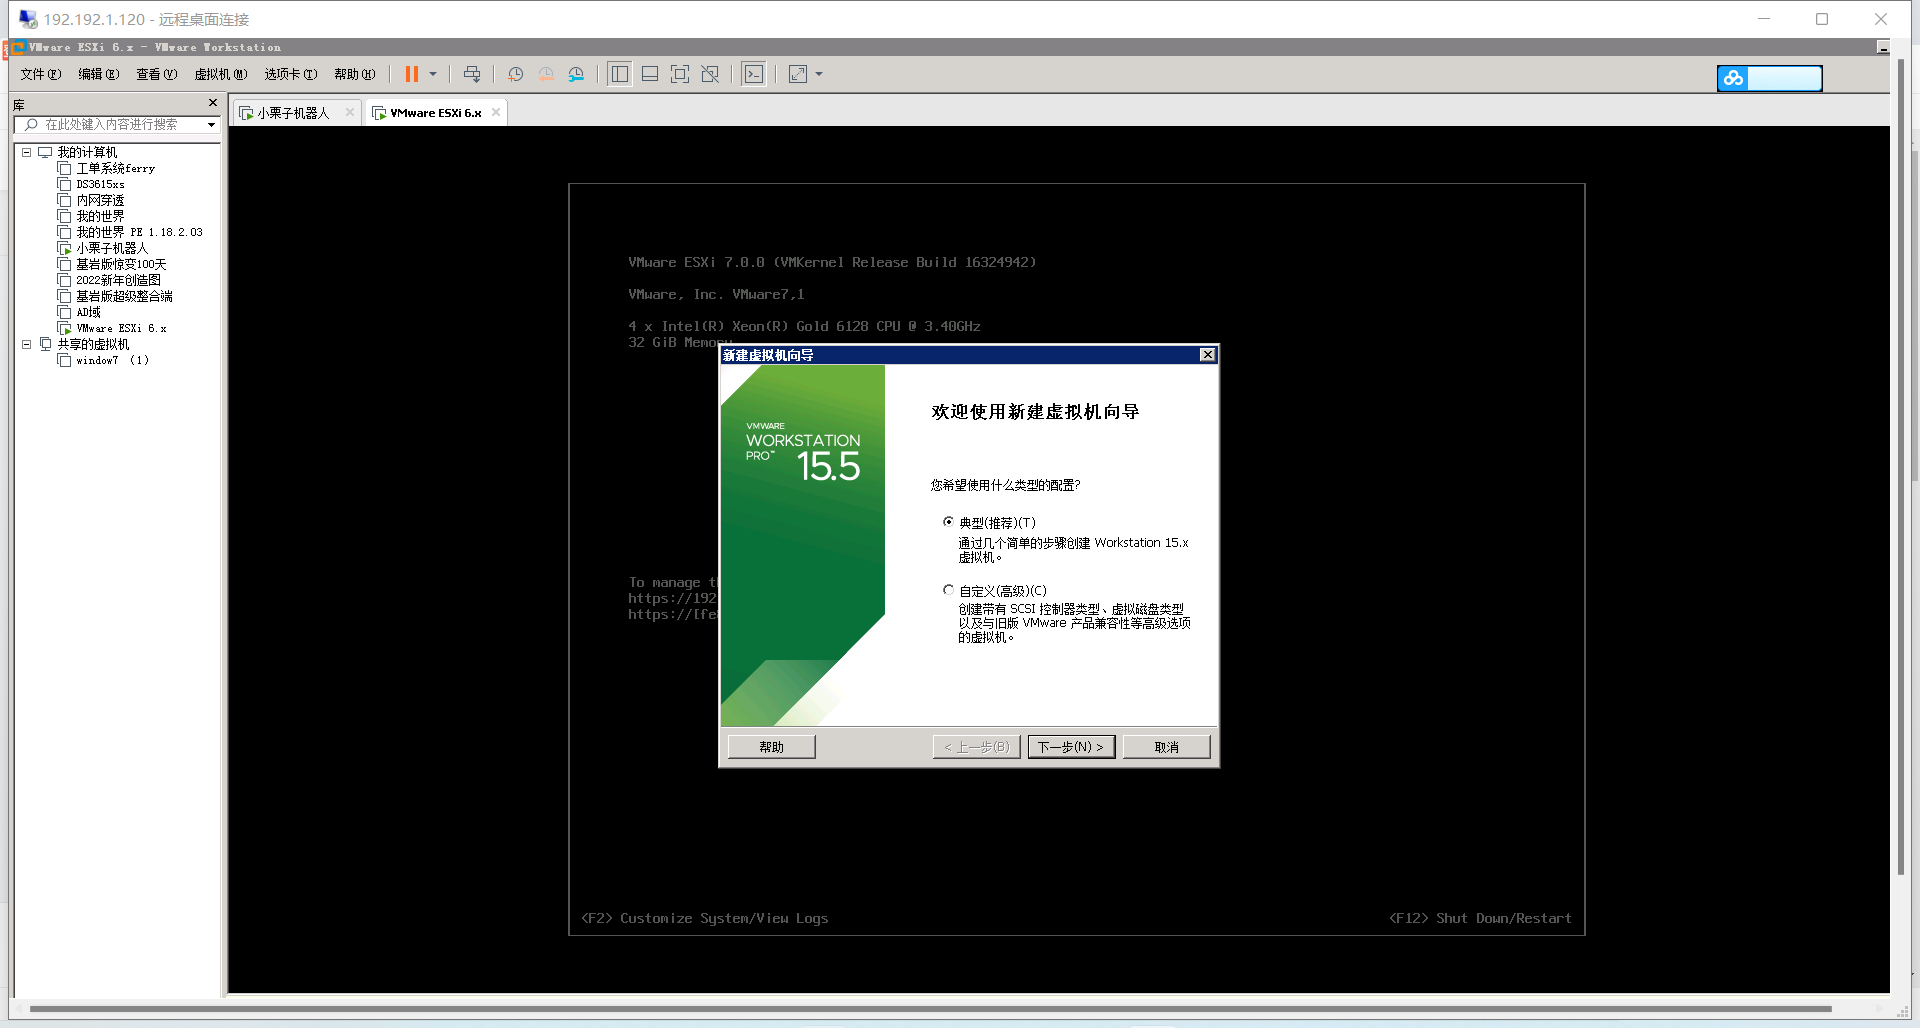Click the Unity mode icon

[x=710, y=74]
